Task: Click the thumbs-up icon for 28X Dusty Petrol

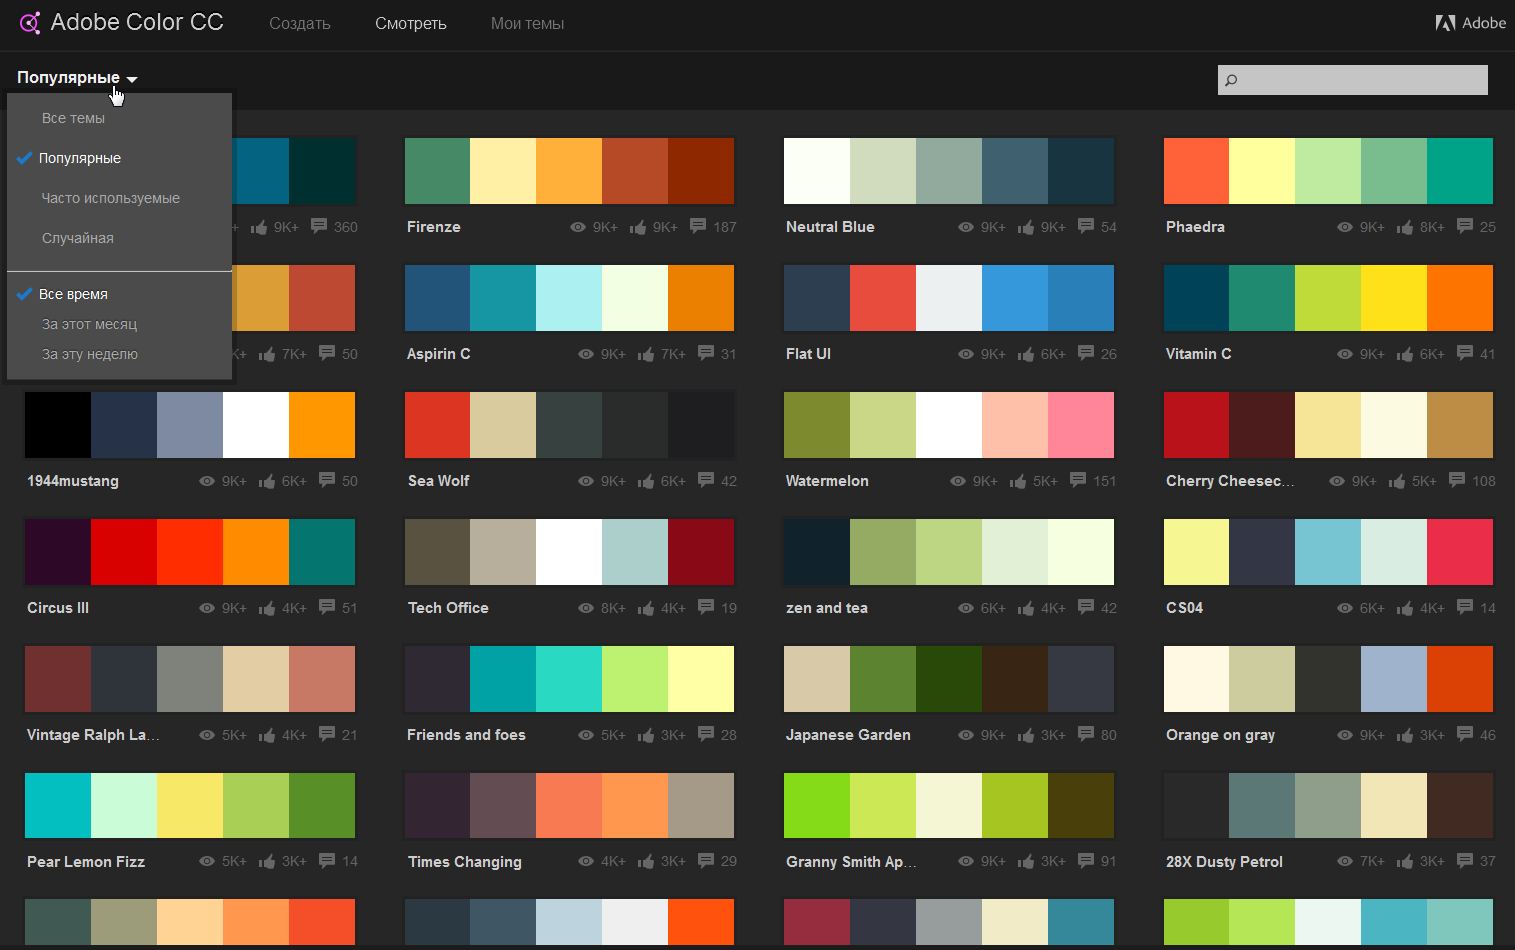Action: coord(1405,861)
